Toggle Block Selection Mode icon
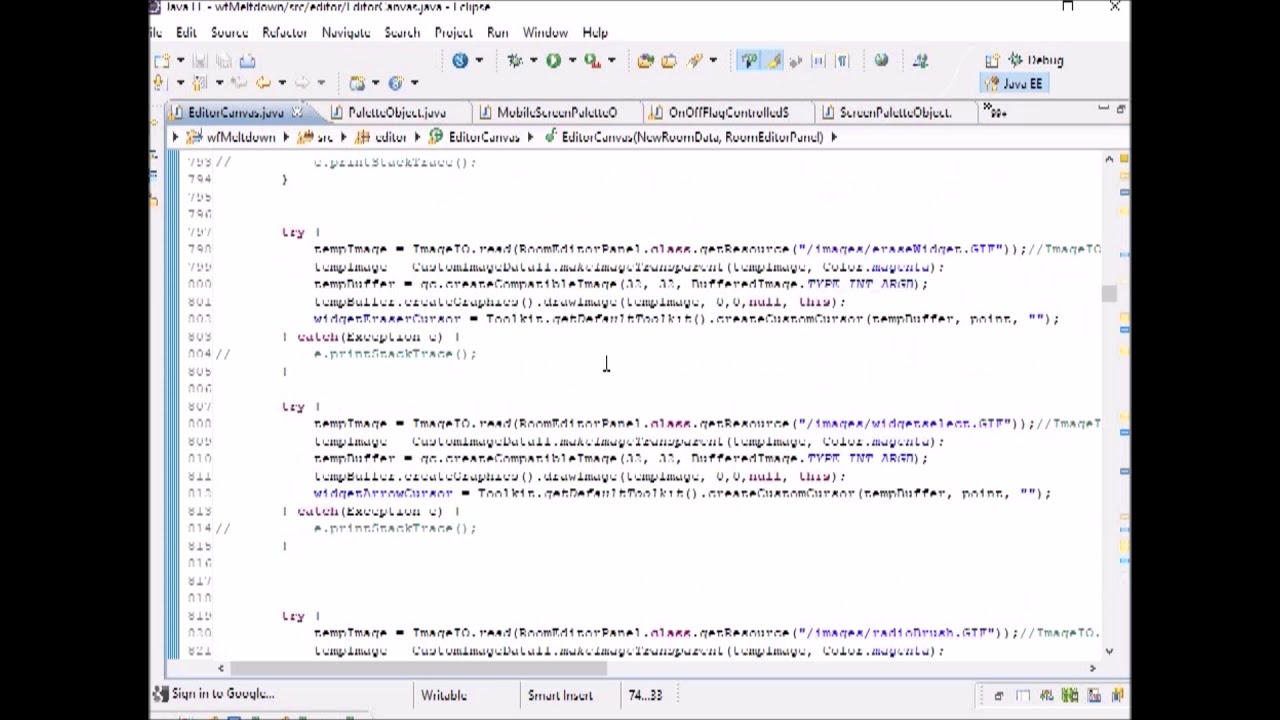The height and width of the screenshot is (720, 1280). click(819, 61)
